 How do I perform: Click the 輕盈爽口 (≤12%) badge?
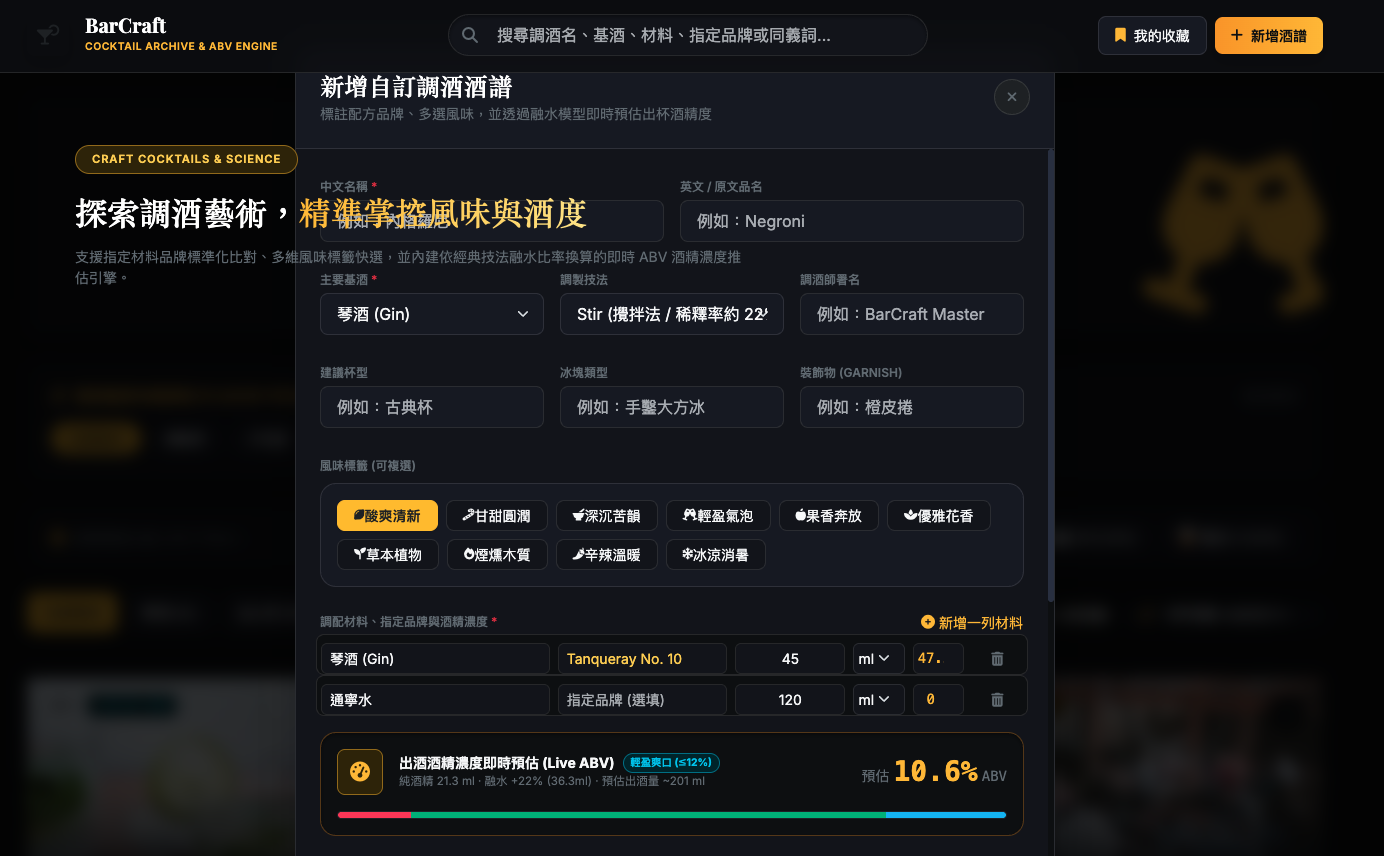671,763
